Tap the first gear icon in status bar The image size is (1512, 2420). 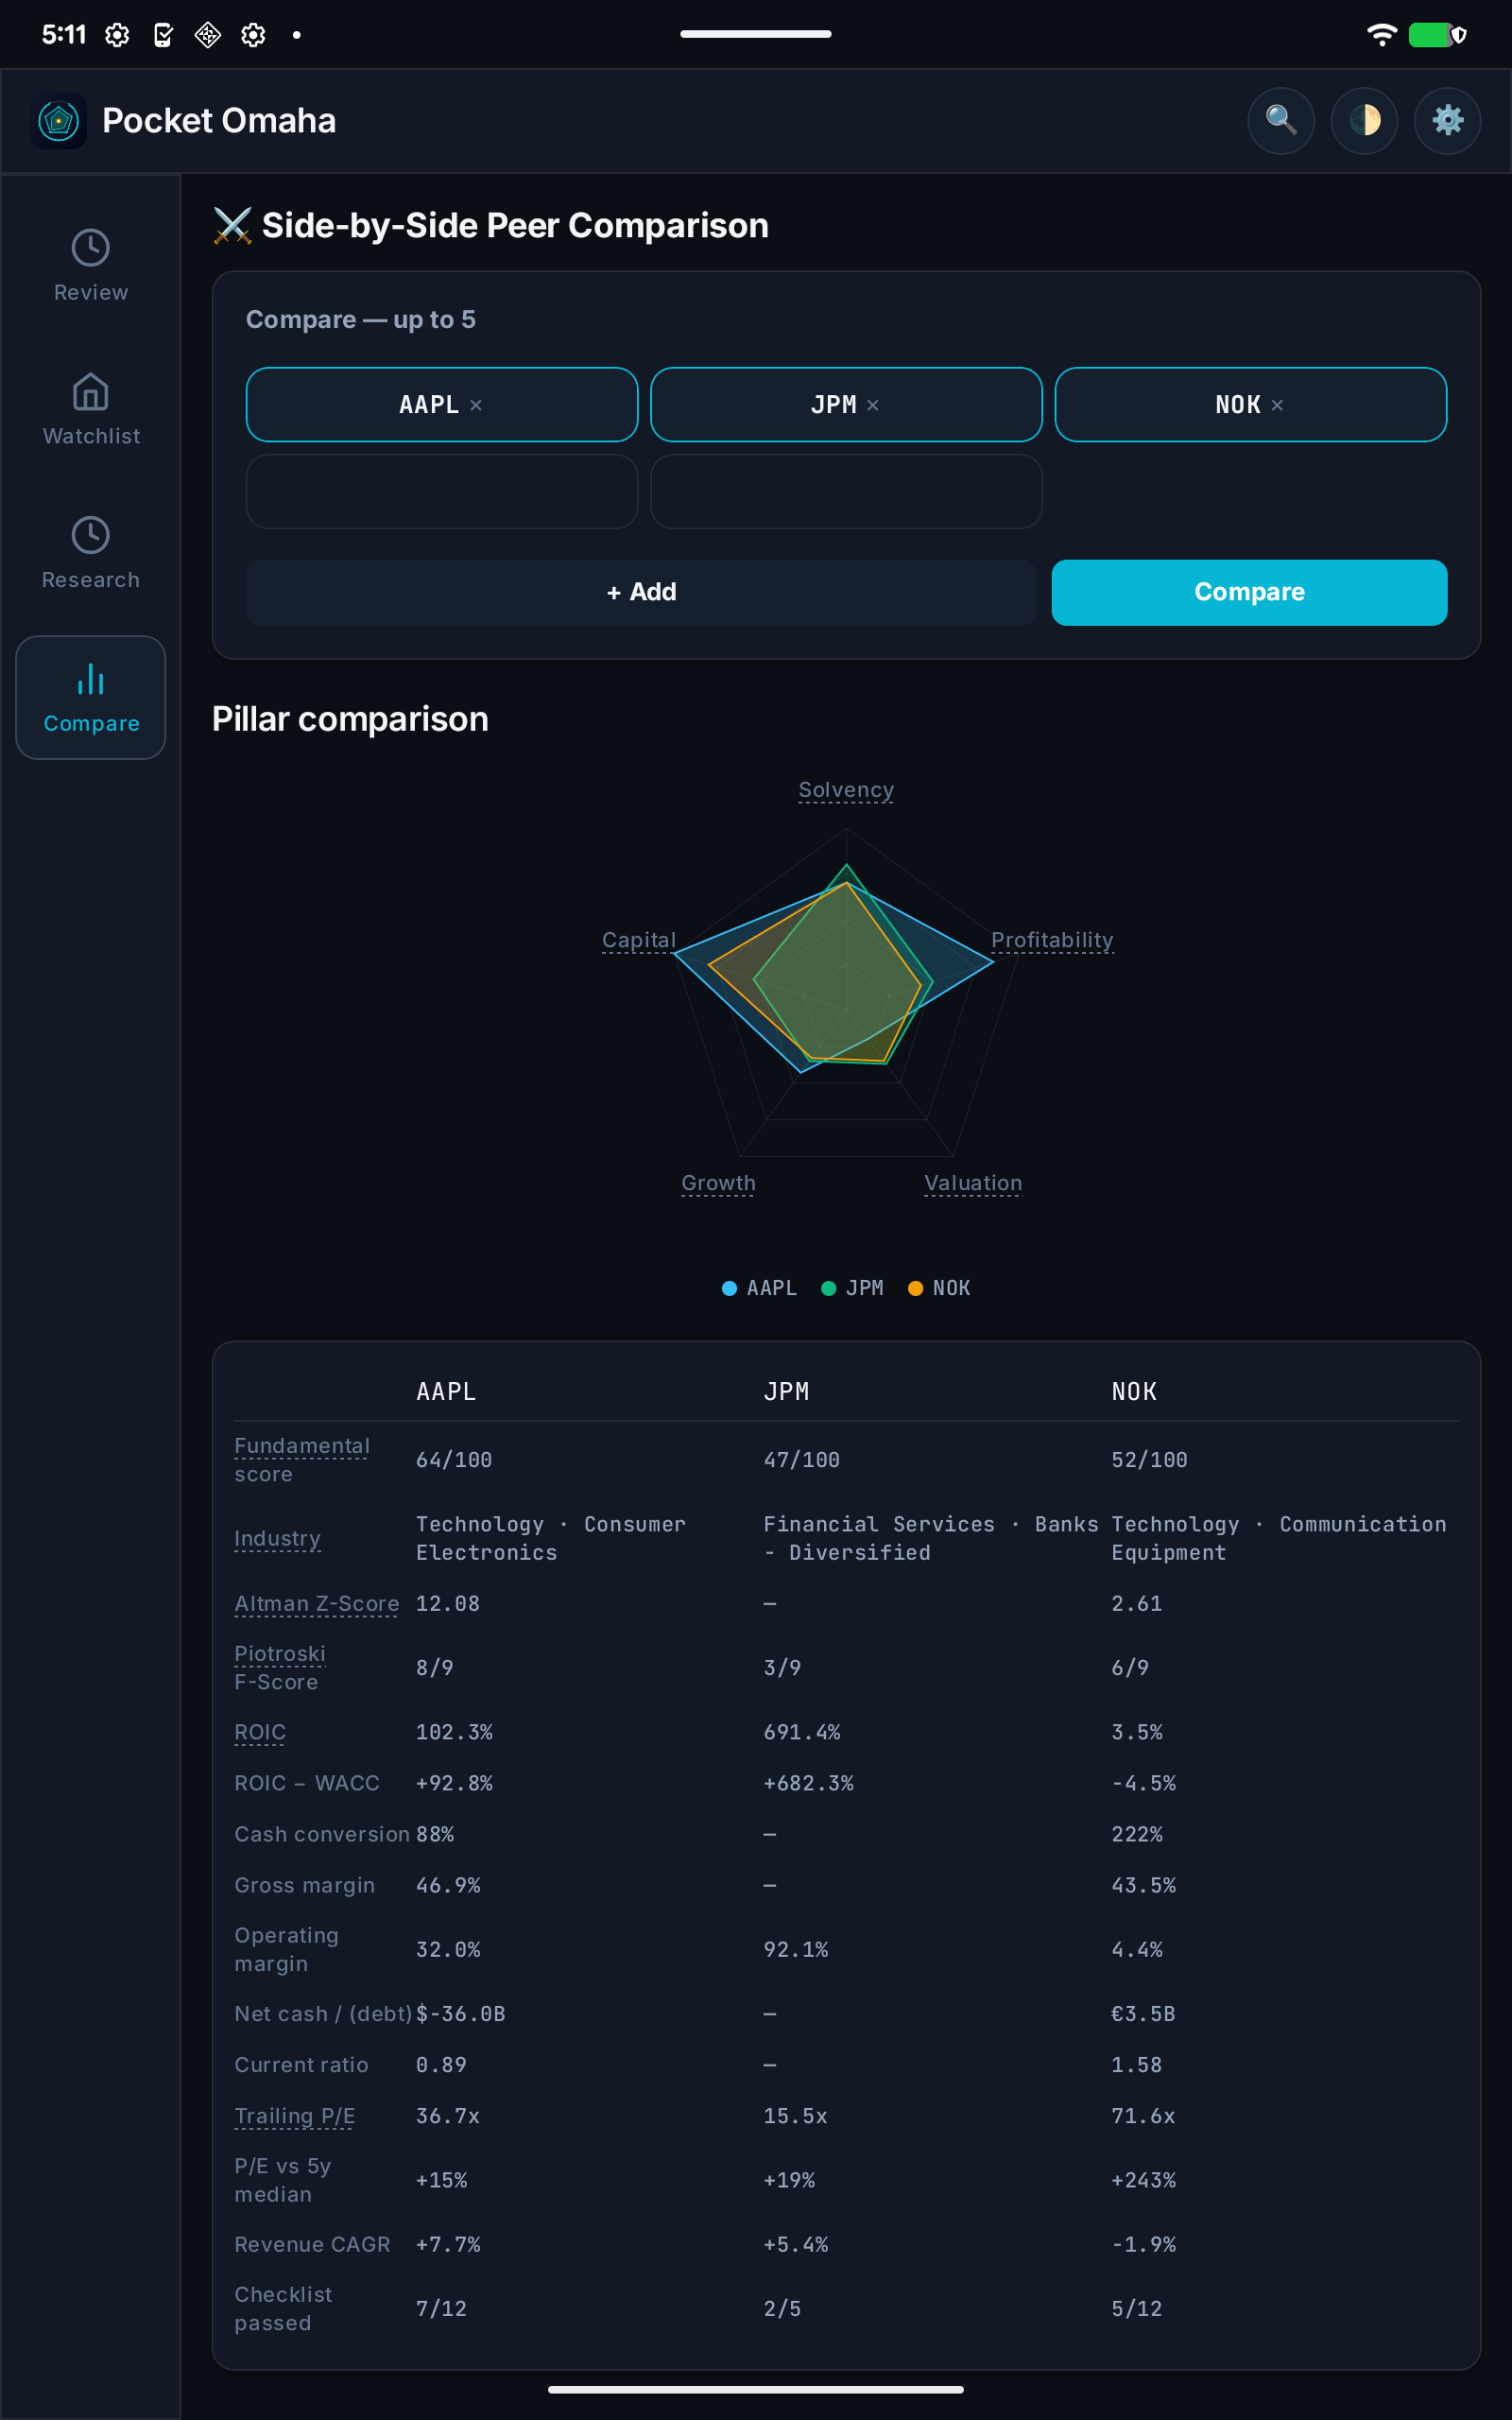pos(117,35)
